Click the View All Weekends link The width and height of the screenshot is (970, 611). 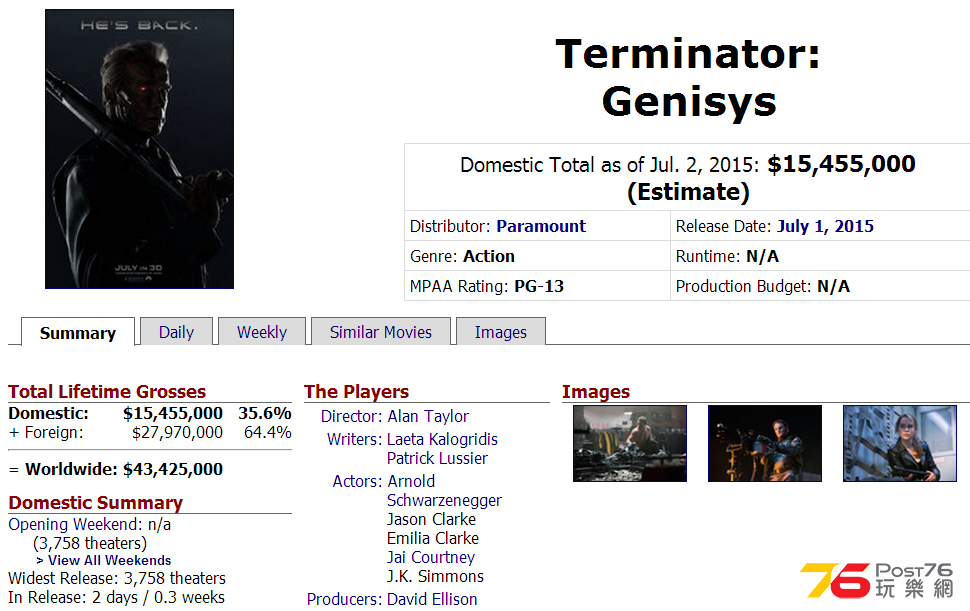pos(103,560)
